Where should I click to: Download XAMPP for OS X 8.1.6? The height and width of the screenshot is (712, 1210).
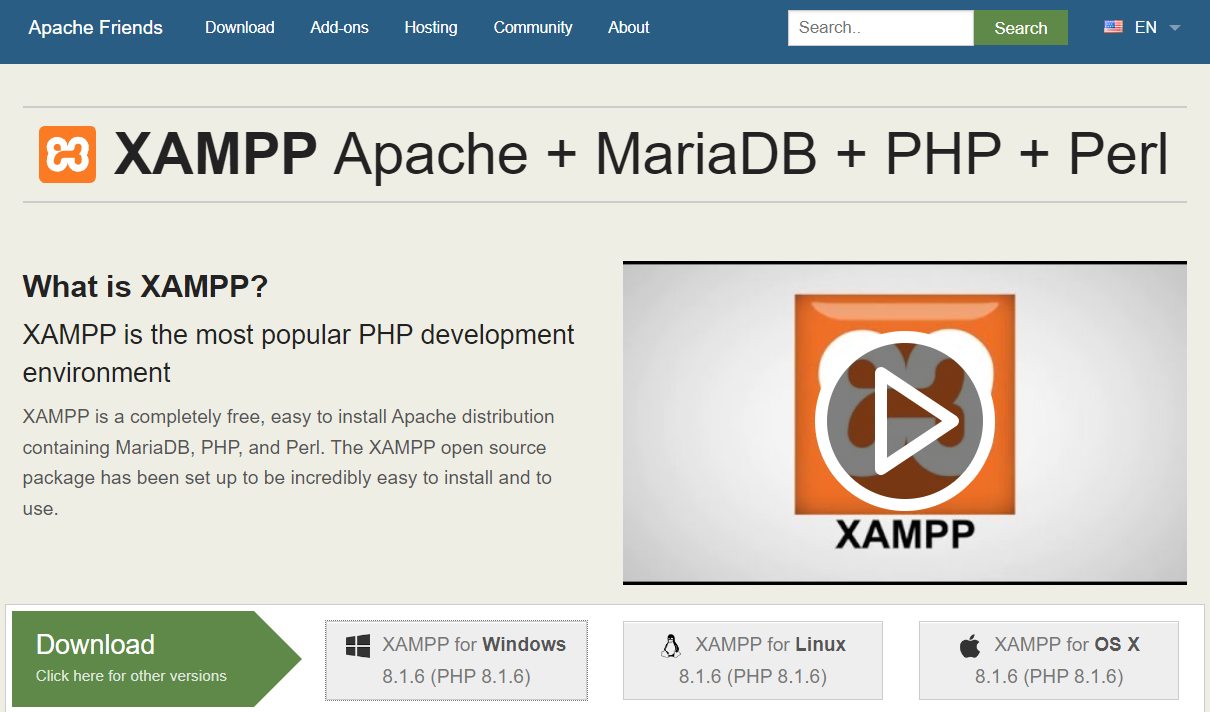pos(1049,660)
